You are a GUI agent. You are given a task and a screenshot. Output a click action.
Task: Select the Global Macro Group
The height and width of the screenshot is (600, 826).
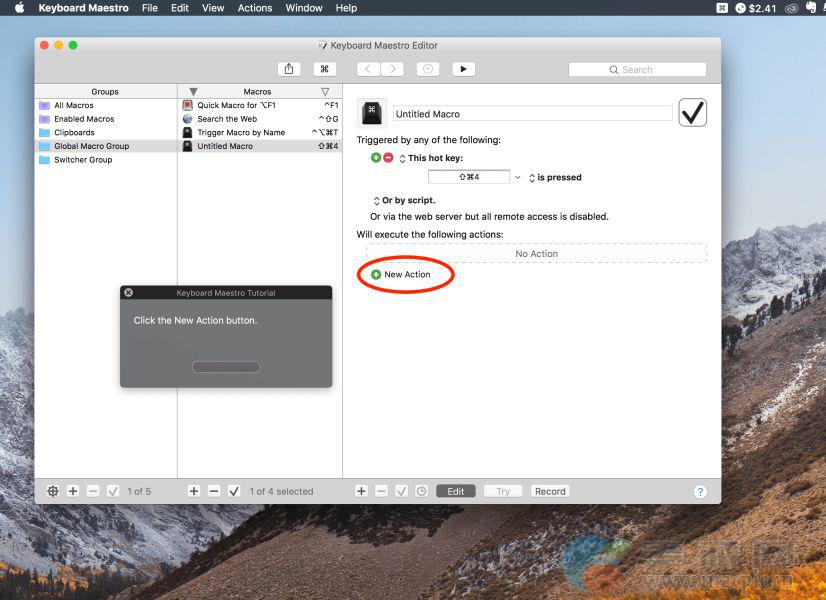[106, 146]
